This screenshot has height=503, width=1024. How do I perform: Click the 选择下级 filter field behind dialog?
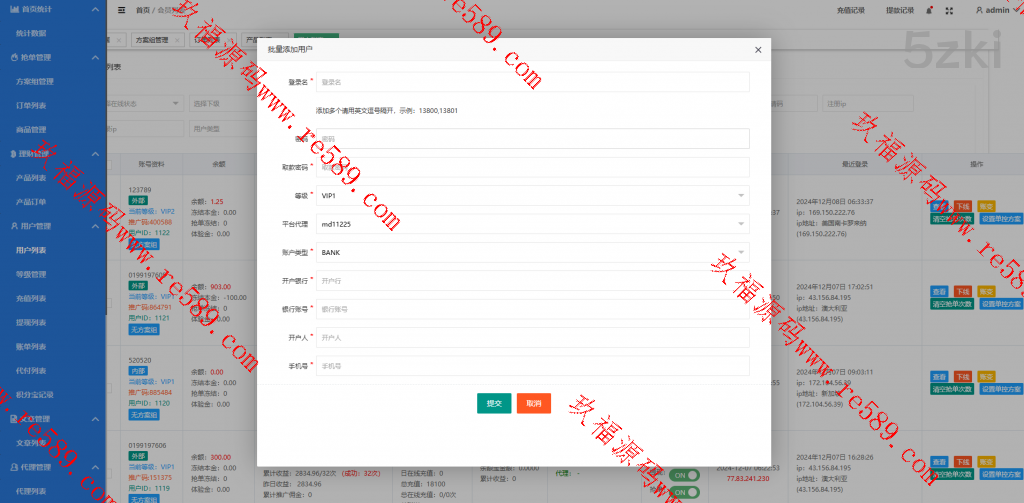222,103
